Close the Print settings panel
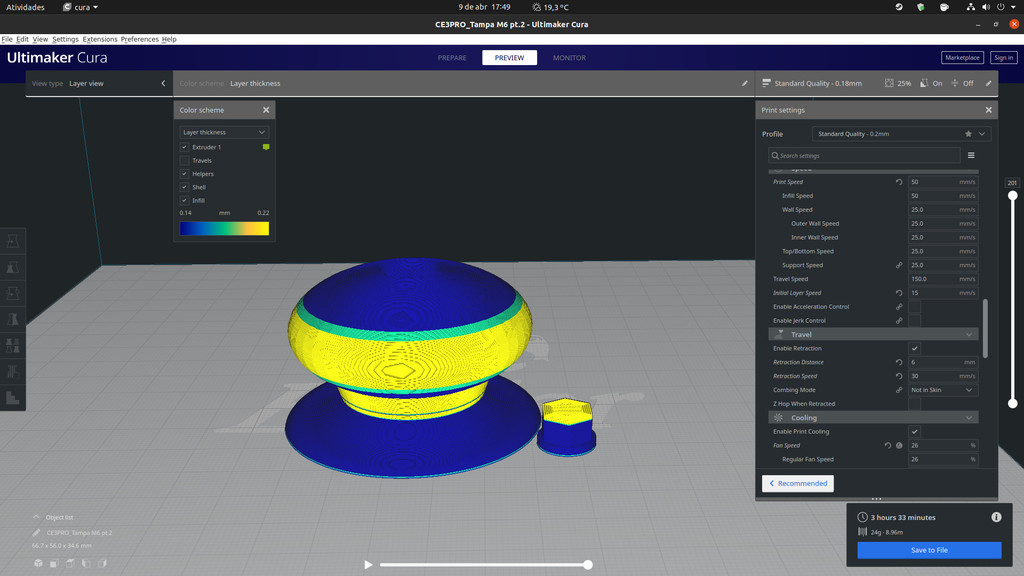The image size is (1024, 576). (x=988, y=110)
